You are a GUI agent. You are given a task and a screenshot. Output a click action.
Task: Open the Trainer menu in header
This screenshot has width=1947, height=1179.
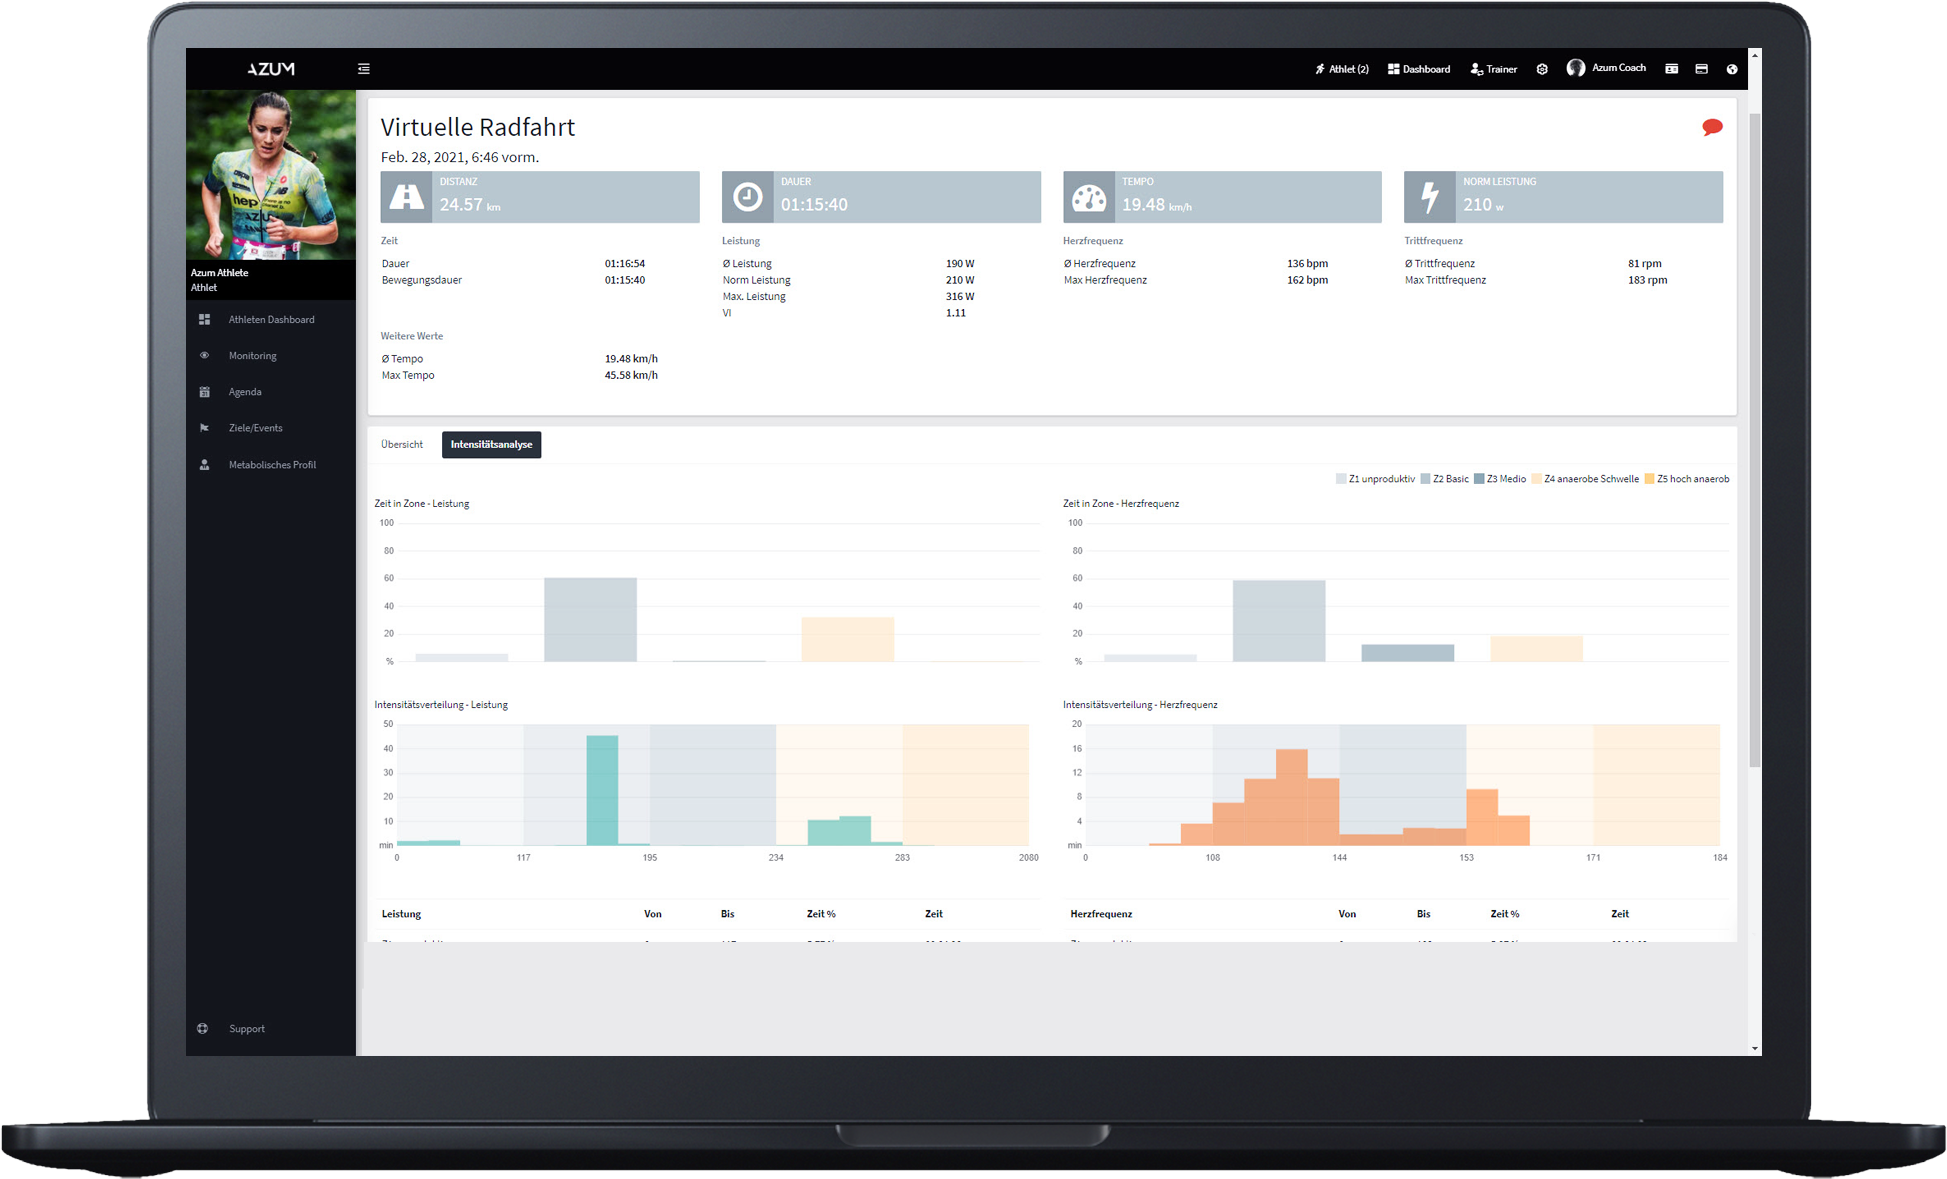(1493, 69)
